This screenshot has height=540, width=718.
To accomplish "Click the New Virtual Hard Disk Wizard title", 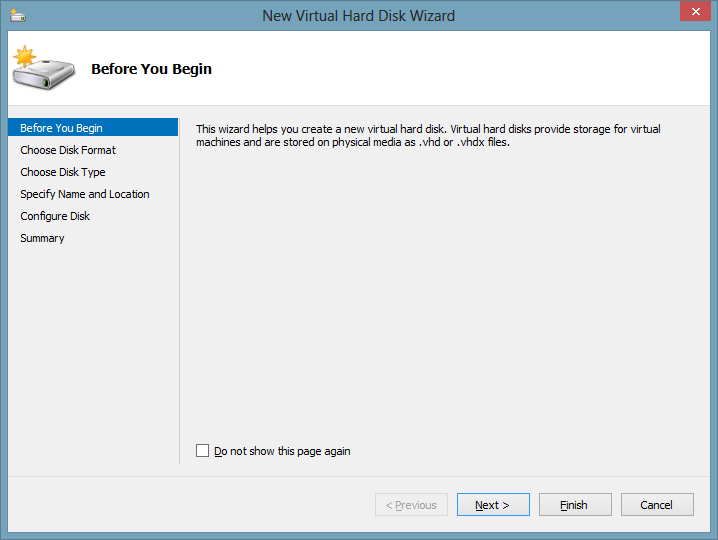I will coord(359,16).
